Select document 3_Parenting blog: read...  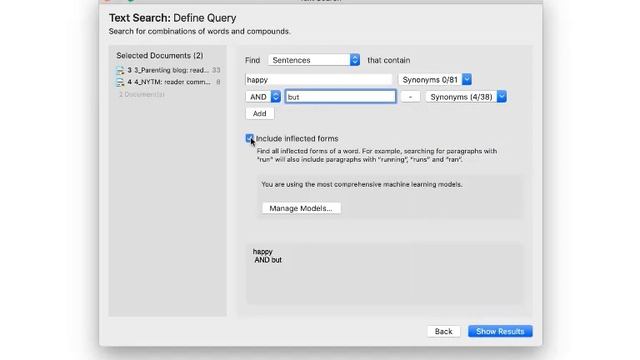tap(168, 70)
